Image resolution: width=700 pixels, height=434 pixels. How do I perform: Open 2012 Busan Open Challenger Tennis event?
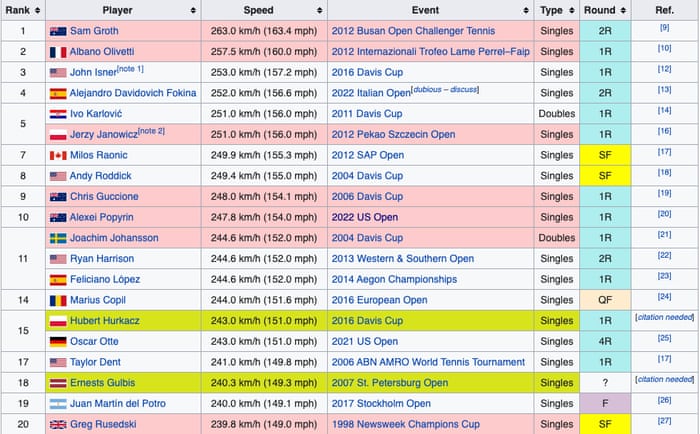[x=413, y=31]
